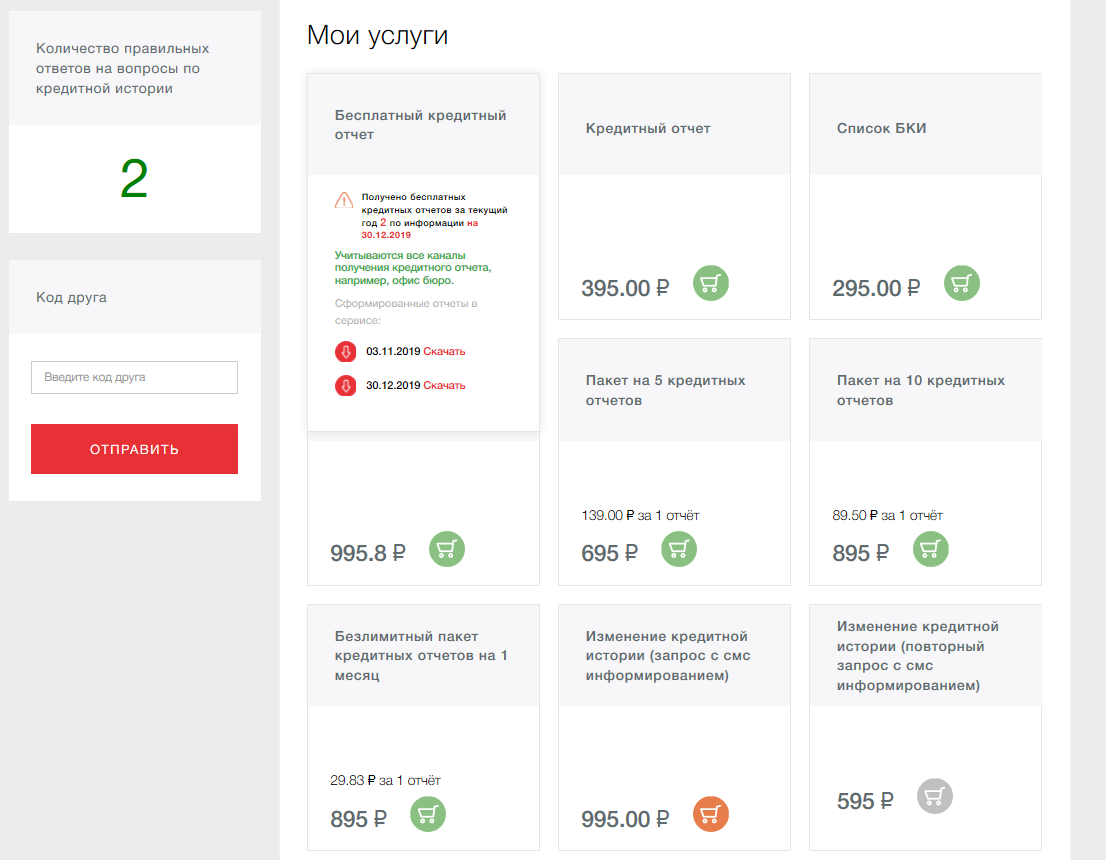Image resolution: width=1106 pixels, height=860 pixels.
Task: Click the 29.83 ₽ за 1 отчёт text
Action: pos(385,780)
